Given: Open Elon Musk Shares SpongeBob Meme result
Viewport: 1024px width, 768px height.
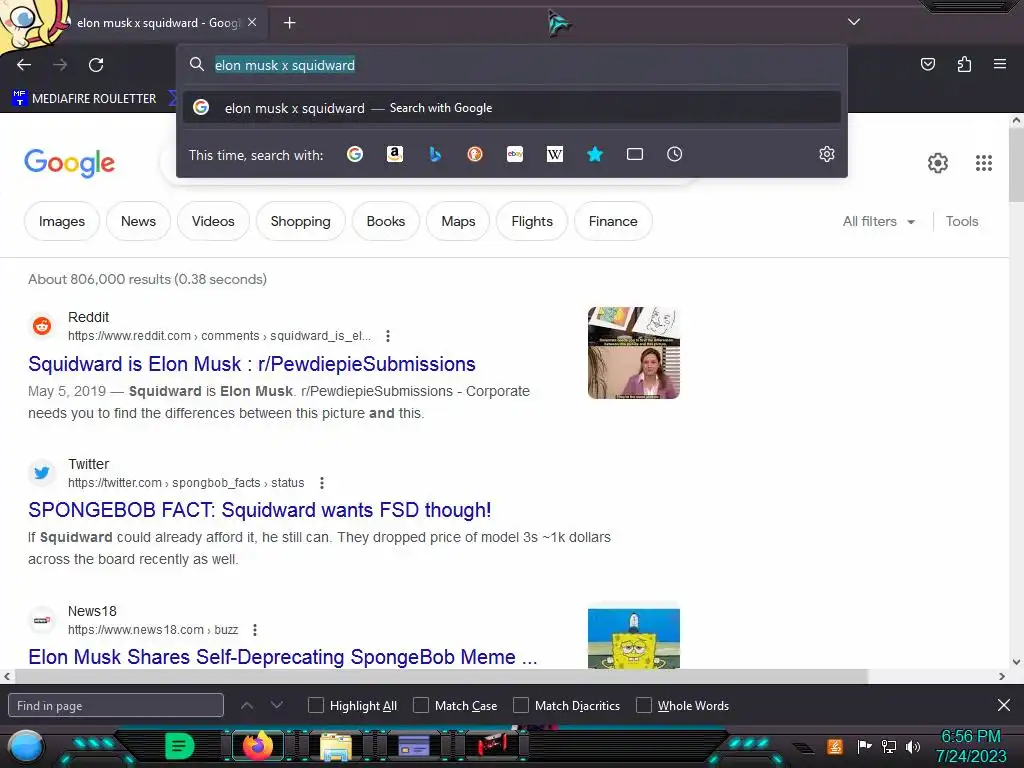Looking at the screenshot, I should tap(283, 656).
